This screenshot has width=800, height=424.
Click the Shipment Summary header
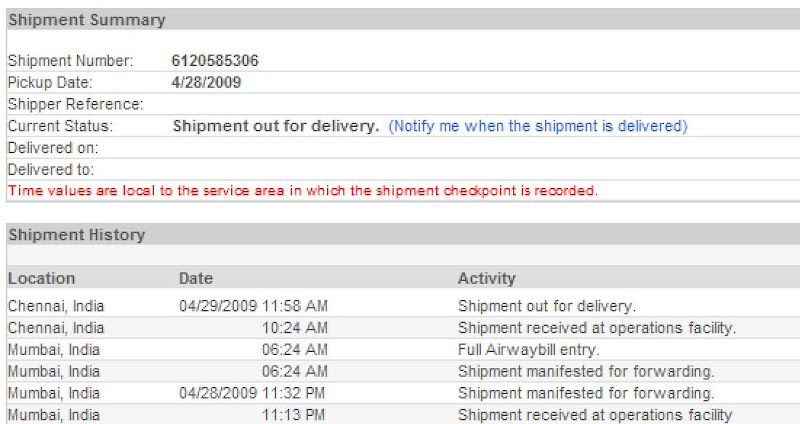[x=87, y=20]
